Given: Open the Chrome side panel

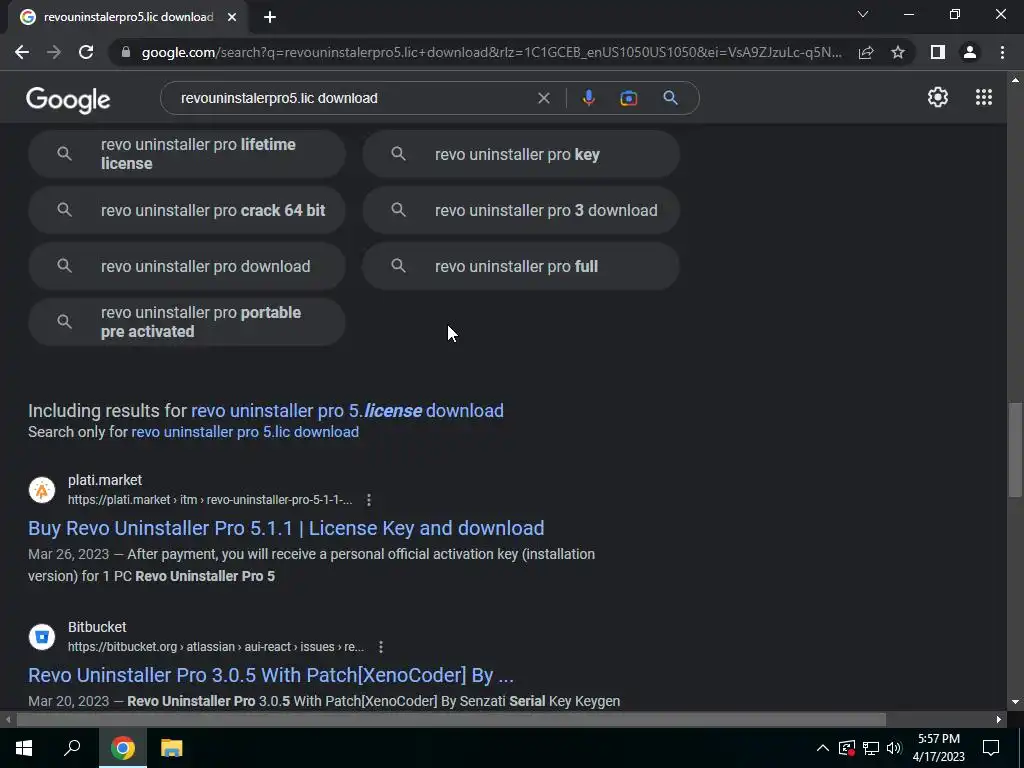Looking at the screenshot, I should [x=938, y=52].
